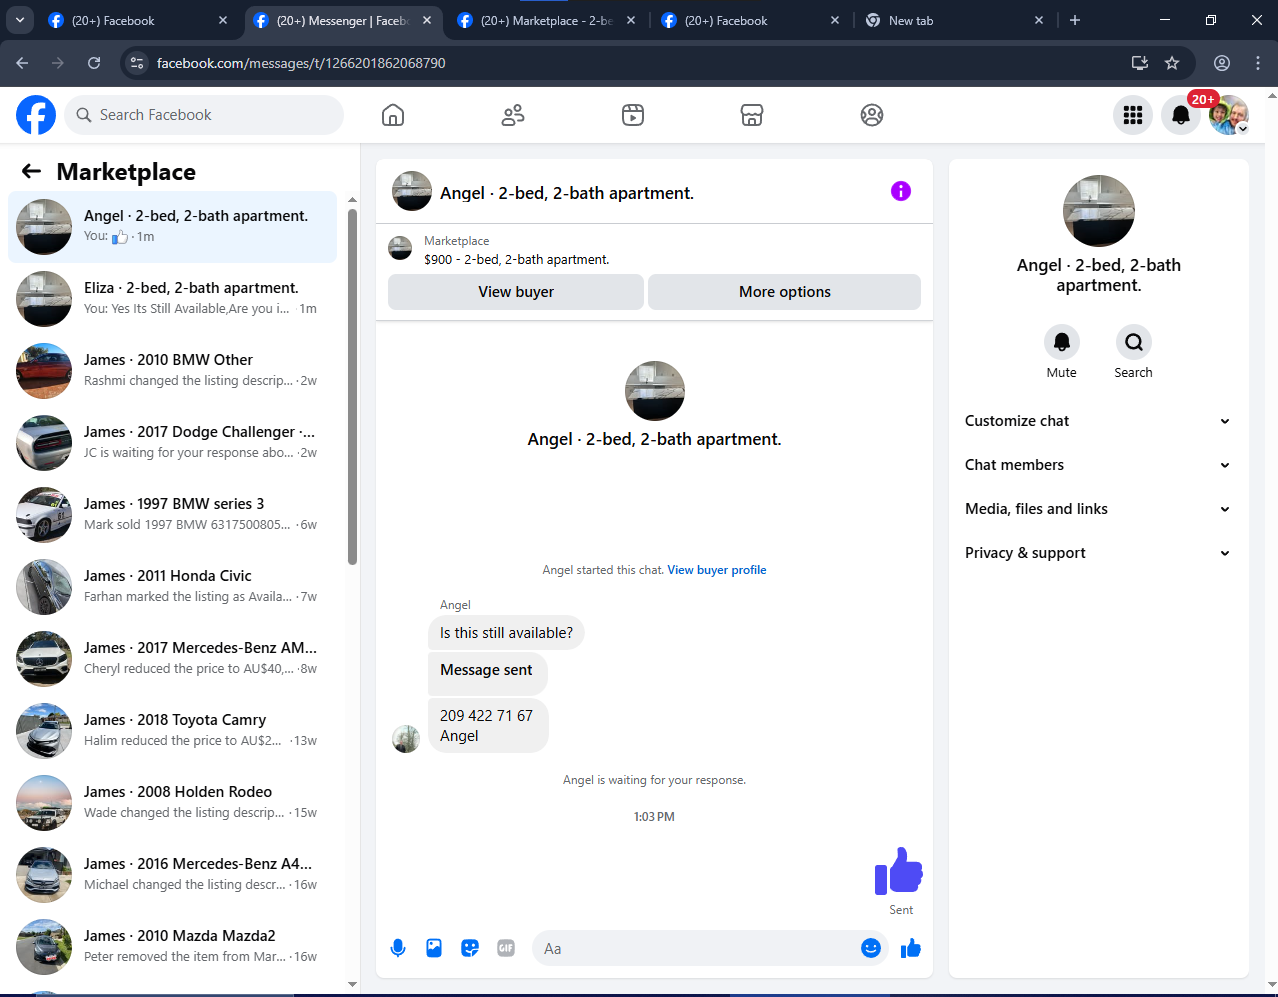Bookmark this page with the star icon
This screenshot has height=997, width=1278.
click(x=1172, y=63)
